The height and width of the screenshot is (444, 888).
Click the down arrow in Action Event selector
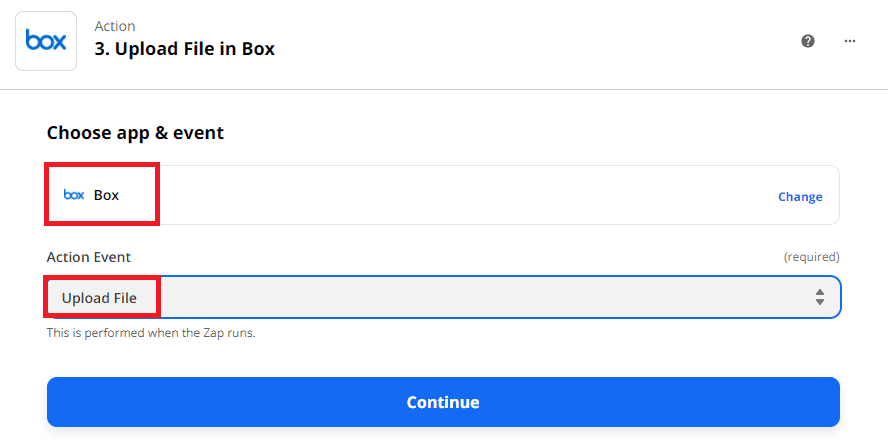click(x=819, y=302)
